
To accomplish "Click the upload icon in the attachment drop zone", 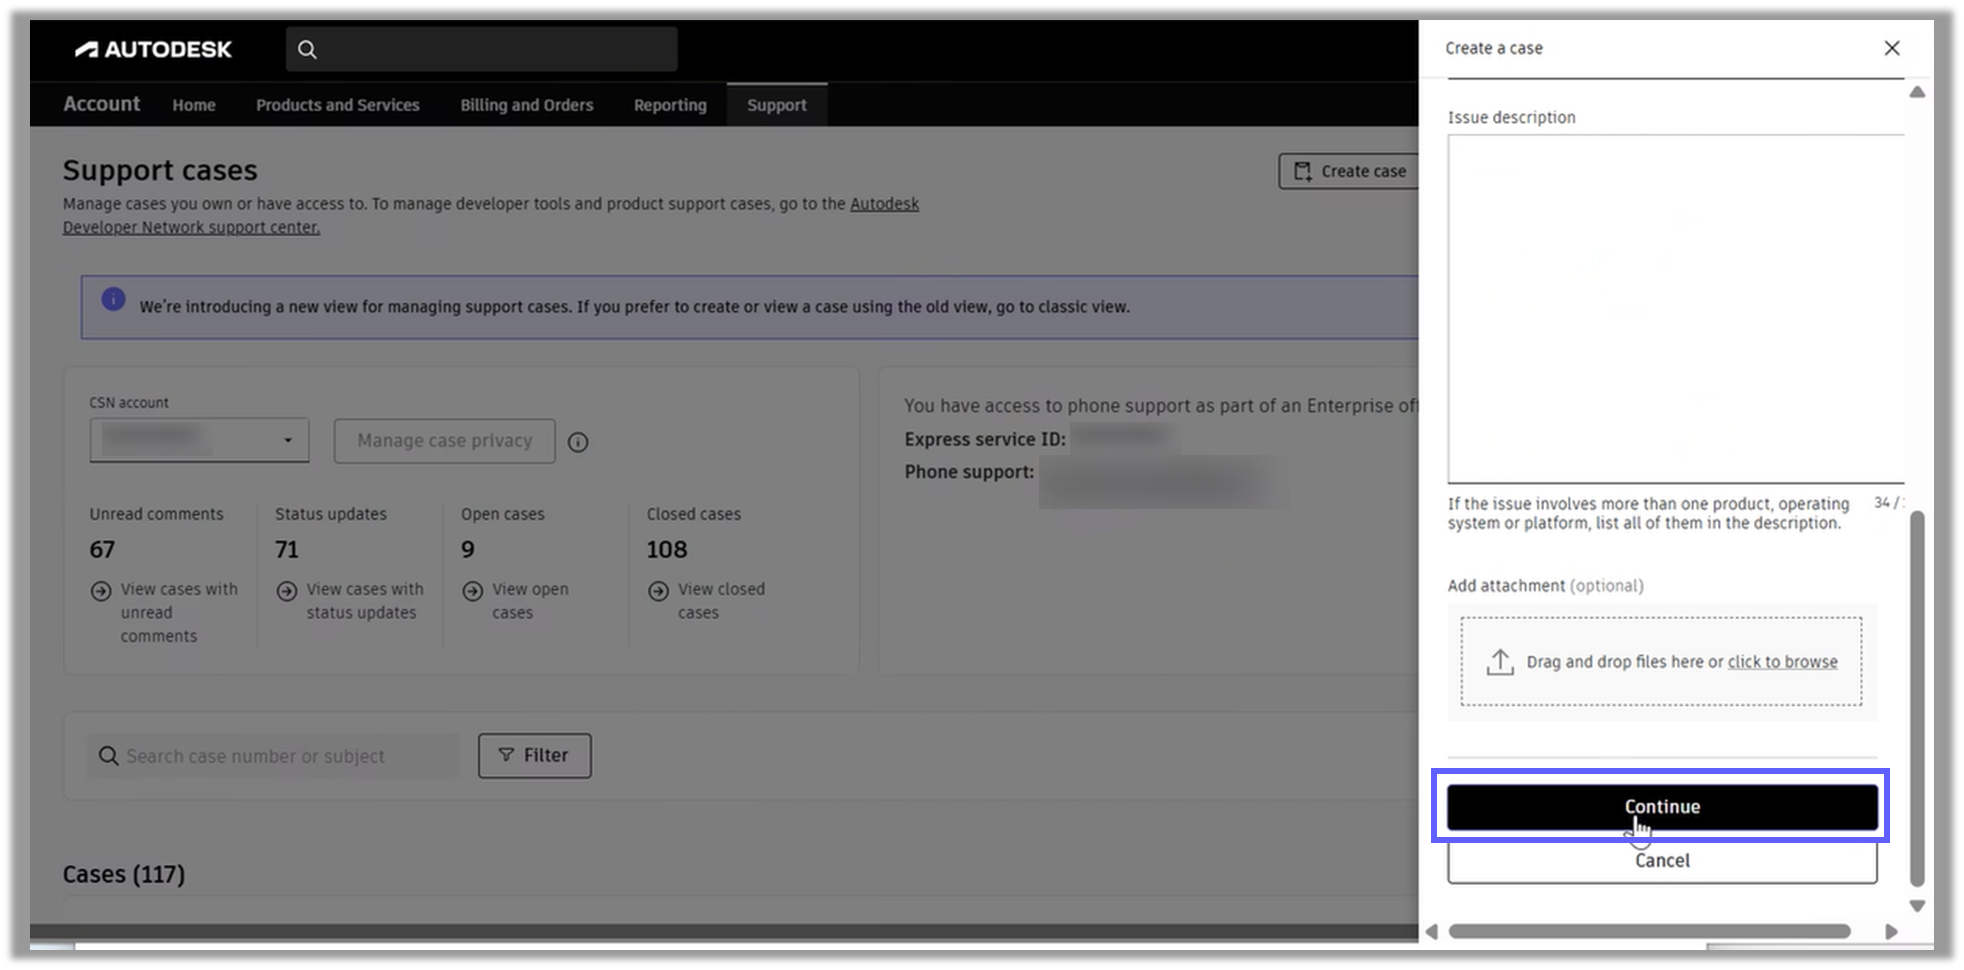I will 1500,661.
